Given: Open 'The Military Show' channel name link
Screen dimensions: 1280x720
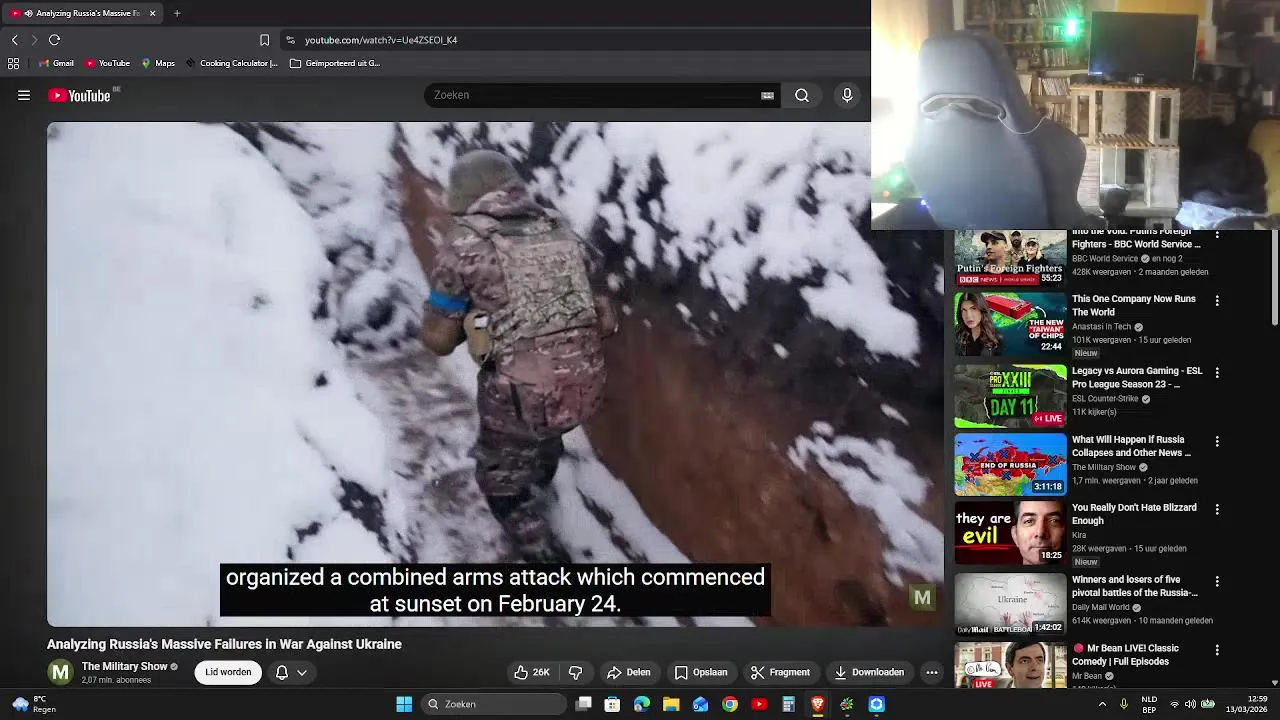Looking at the screenshot, I should click(124, 666).
